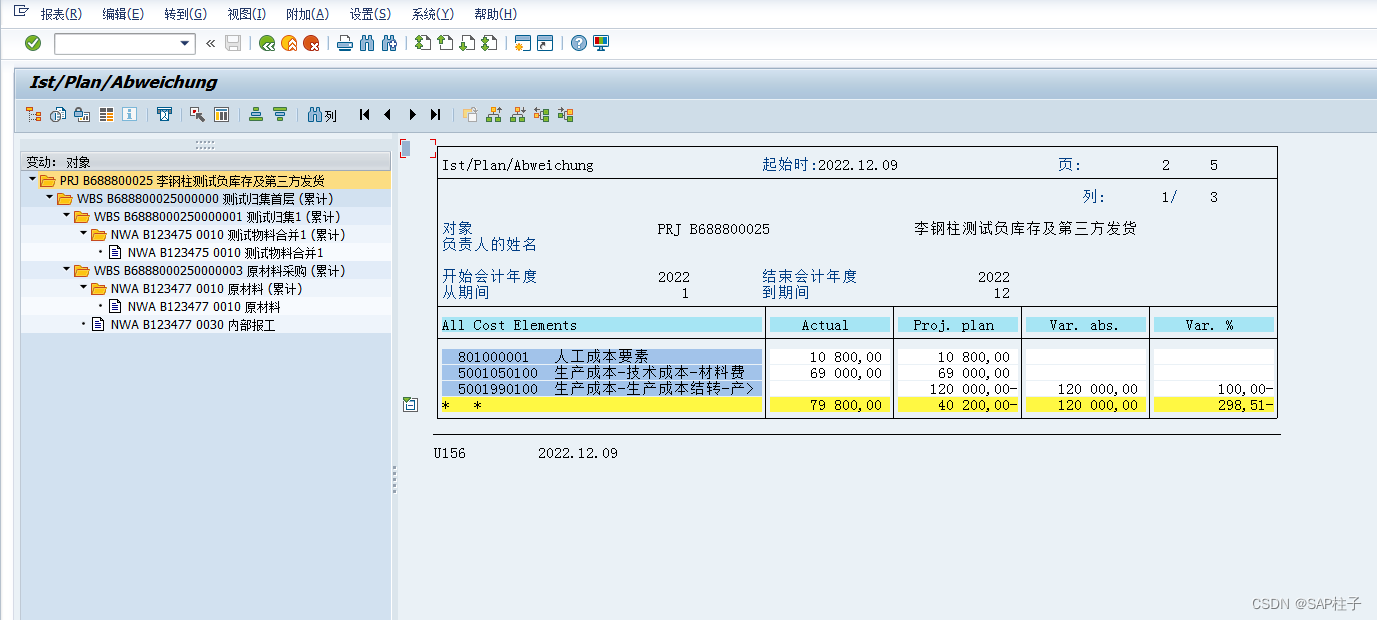Click the cursor selection icon in report toolbar

(198, 115)
